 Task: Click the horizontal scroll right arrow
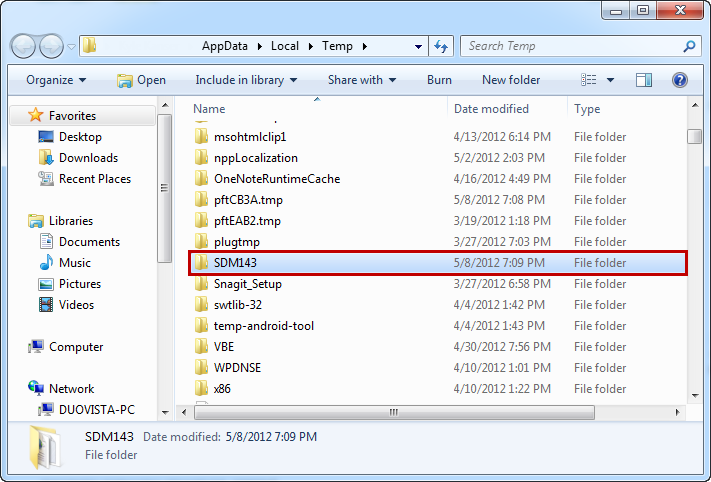coord(677,412)
